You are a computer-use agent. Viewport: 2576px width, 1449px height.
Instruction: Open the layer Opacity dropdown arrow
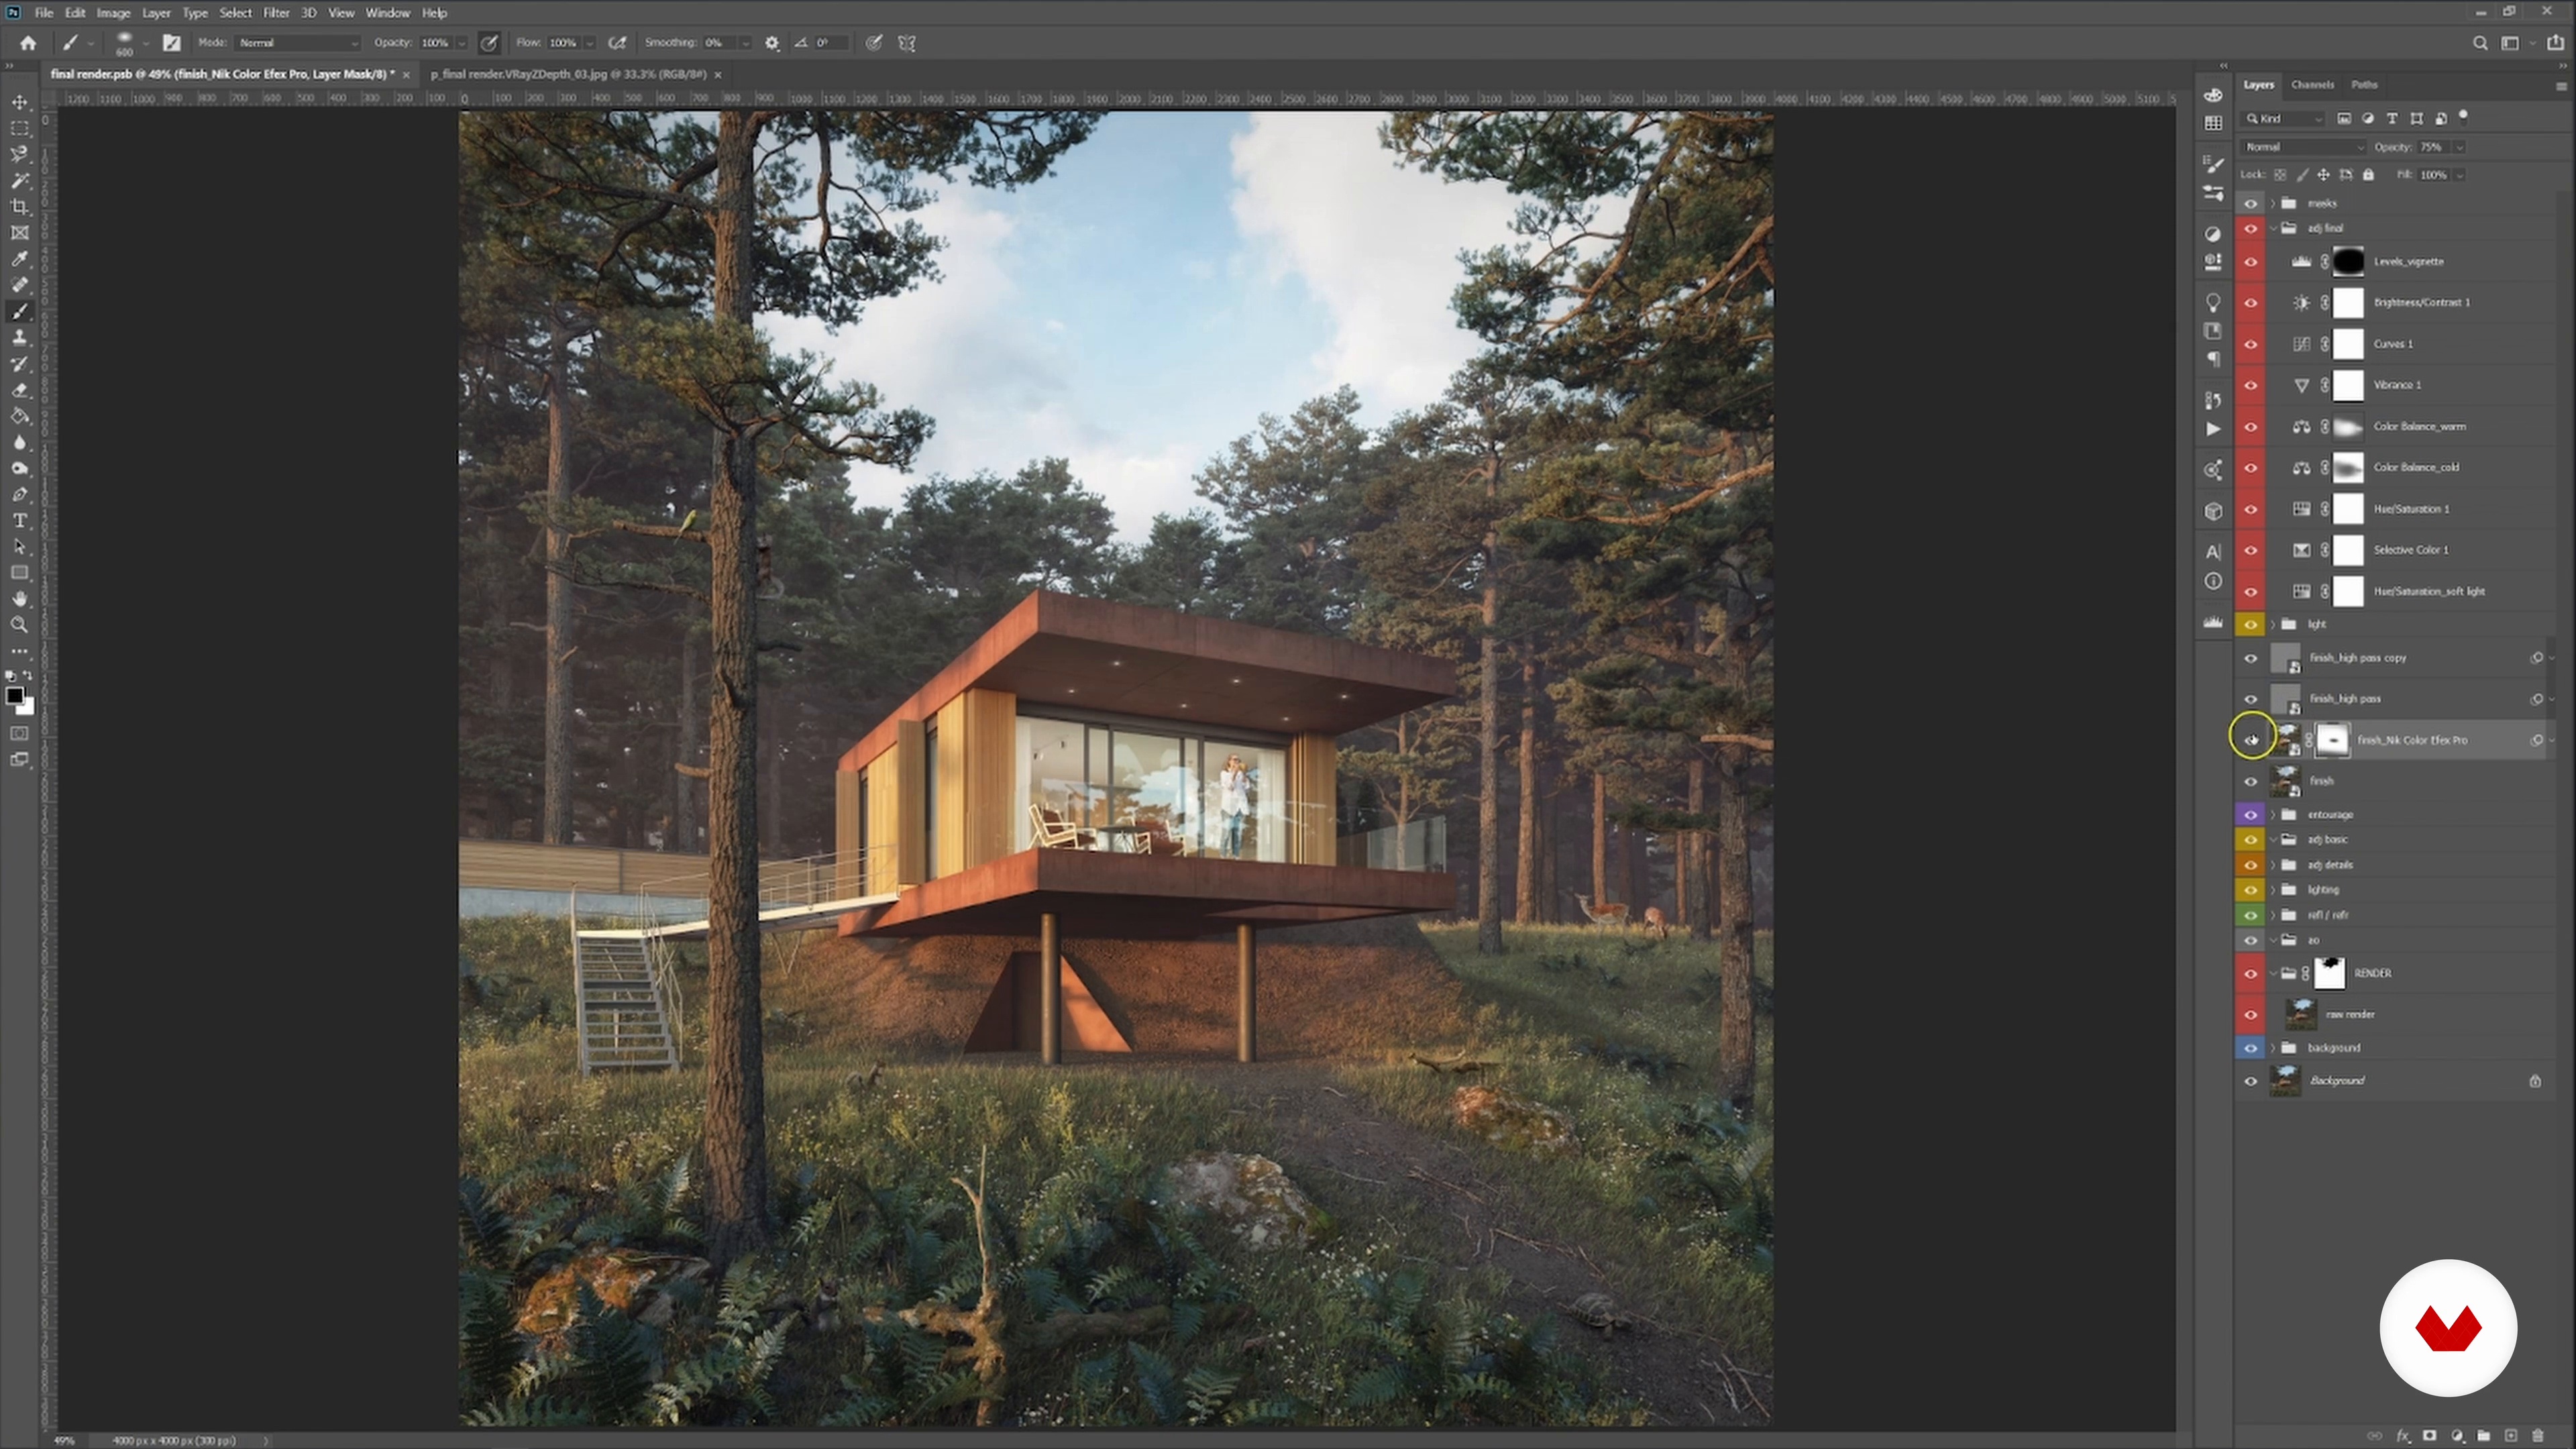pyautogui.click(x=2459, y=147)
